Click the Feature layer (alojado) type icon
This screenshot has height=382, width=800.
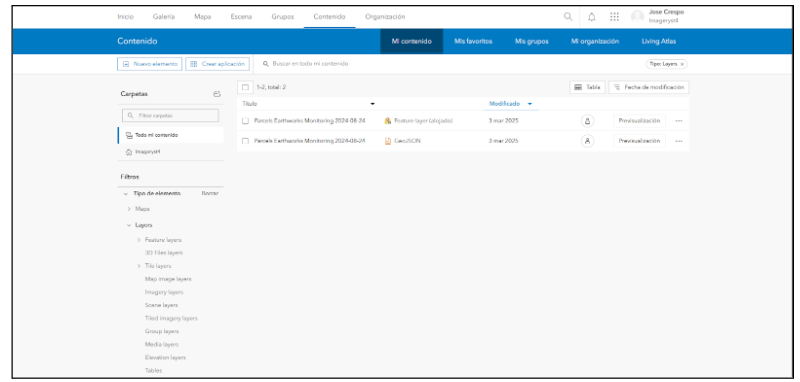[x=388, y=121]
